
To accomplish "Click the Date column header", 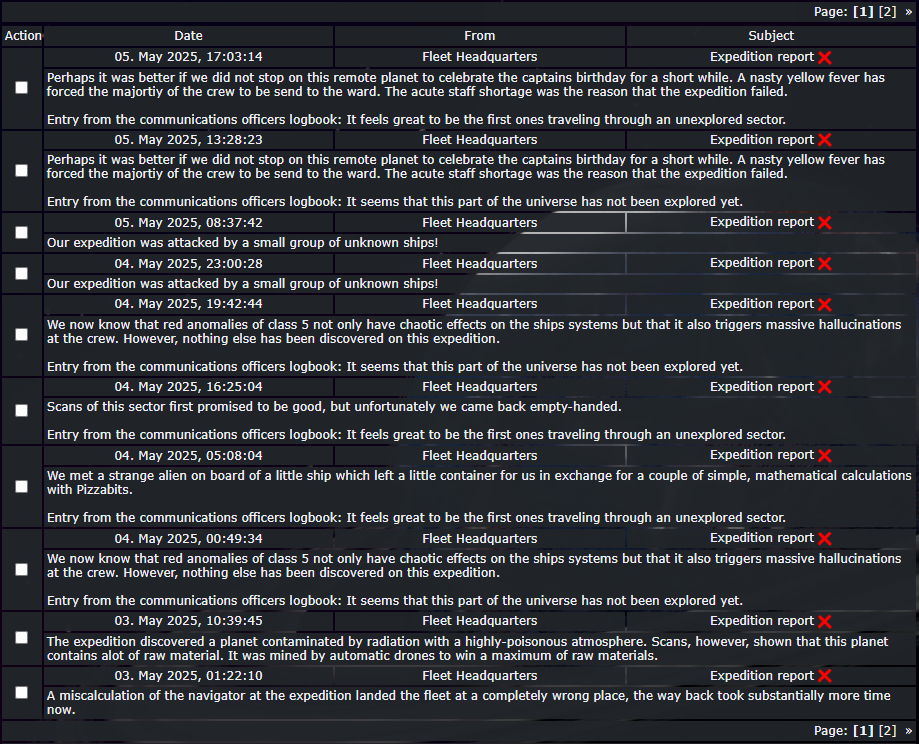I will [x=188, y=36].
